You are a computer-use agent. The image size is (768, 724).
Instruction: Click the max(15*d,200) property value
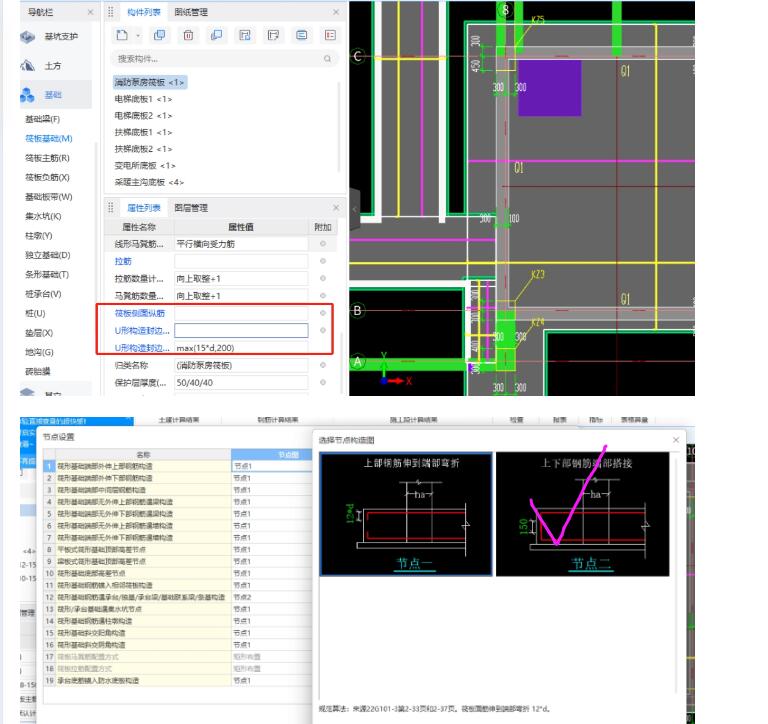point(241,348)
